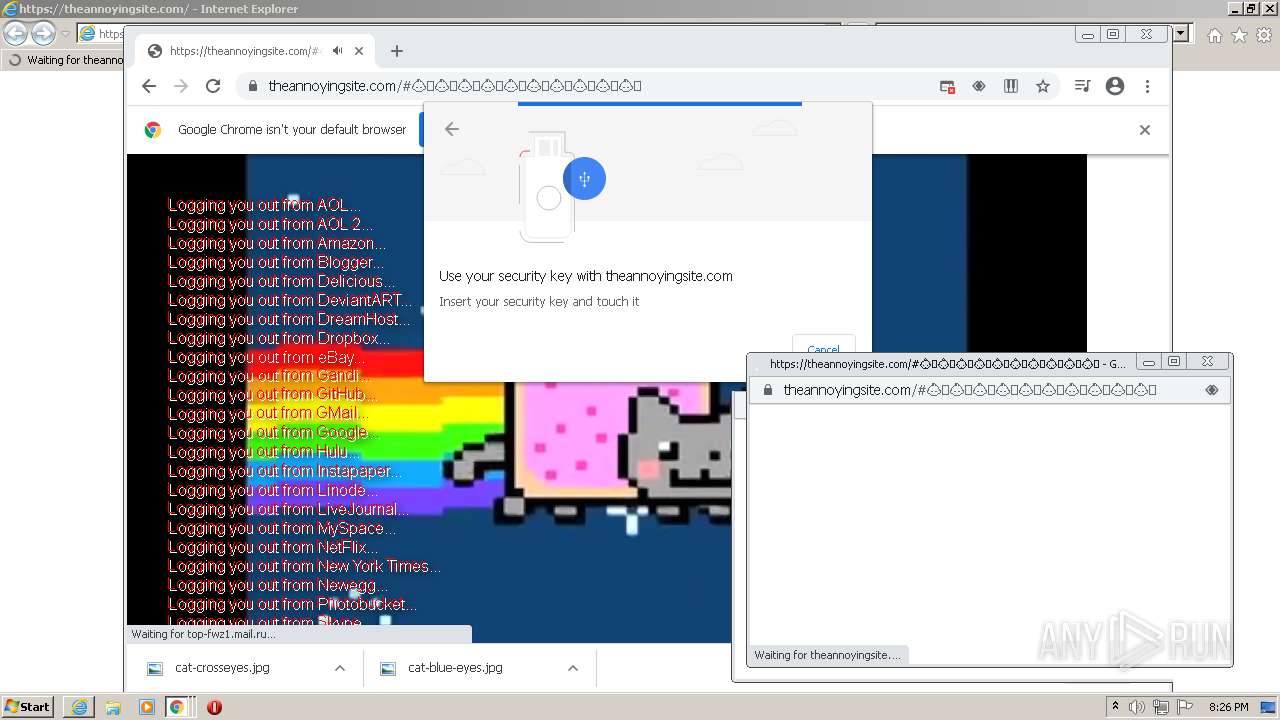Open the downloaded cat-crosseyes.jpg file
This screenshot has height=720, width=1280.
(222, 668)
